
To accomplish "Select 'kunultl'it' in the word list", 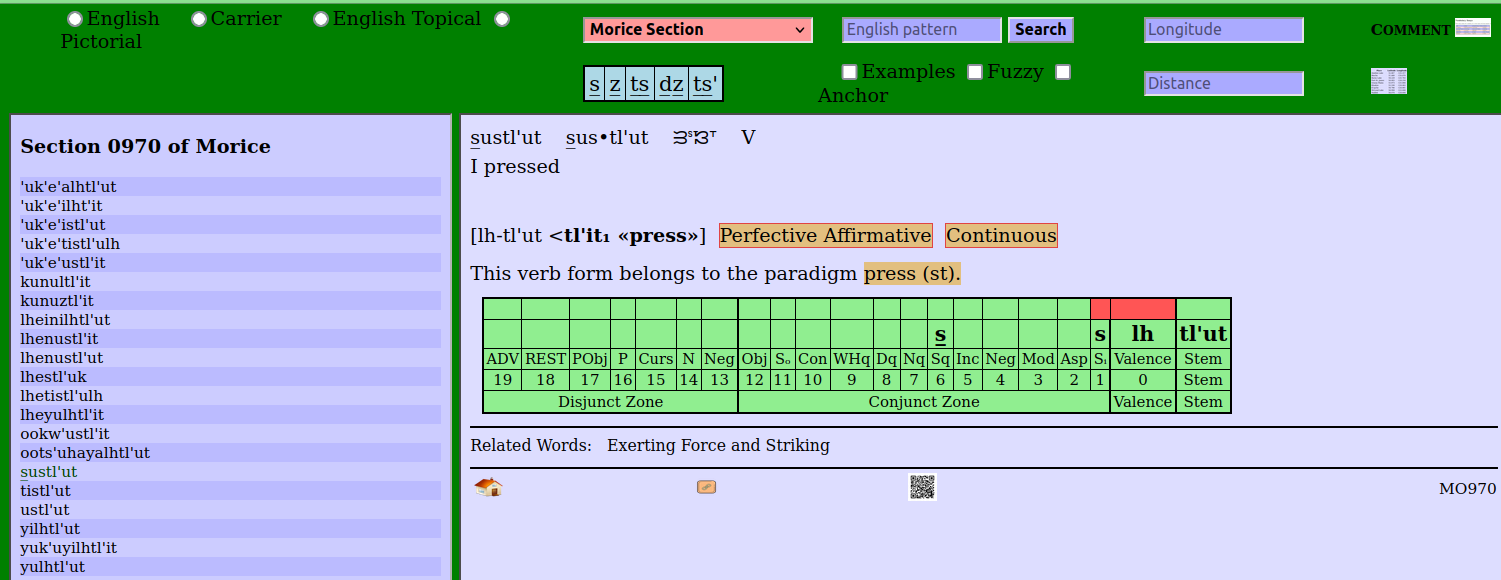I will (55, 282).
